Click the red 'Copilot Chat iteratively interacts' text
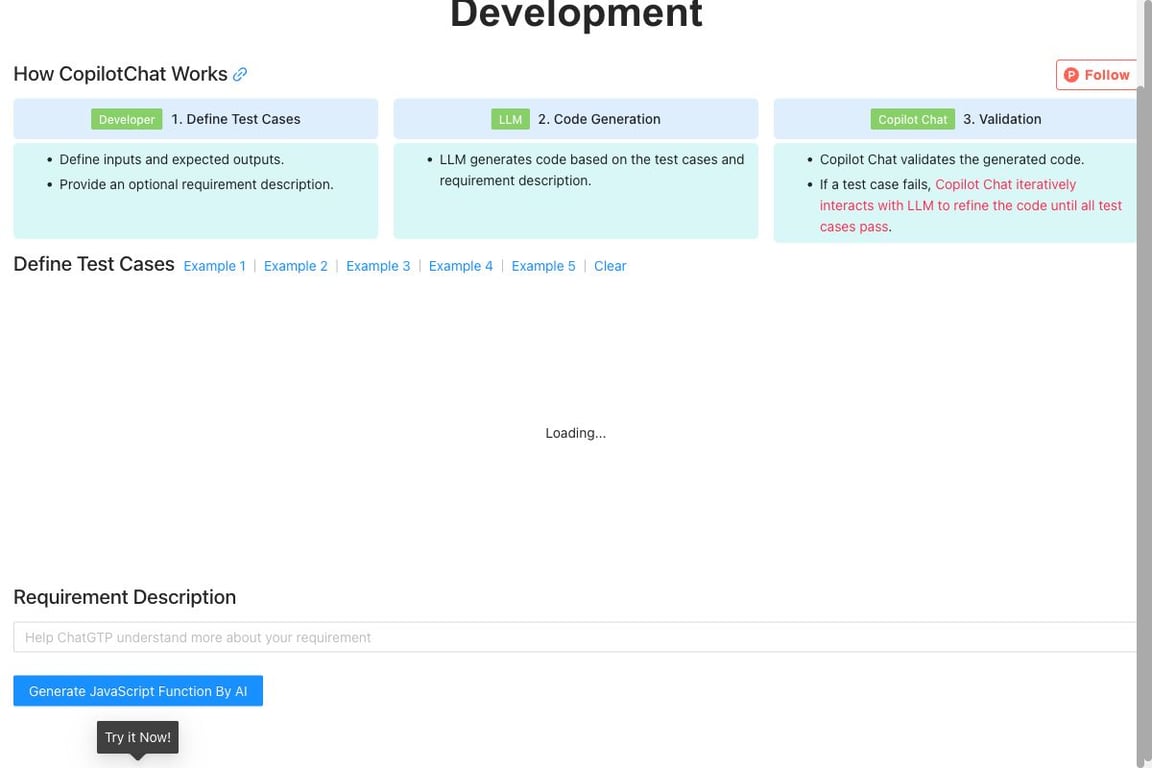Screen dimensions: 1152x768 971,206
